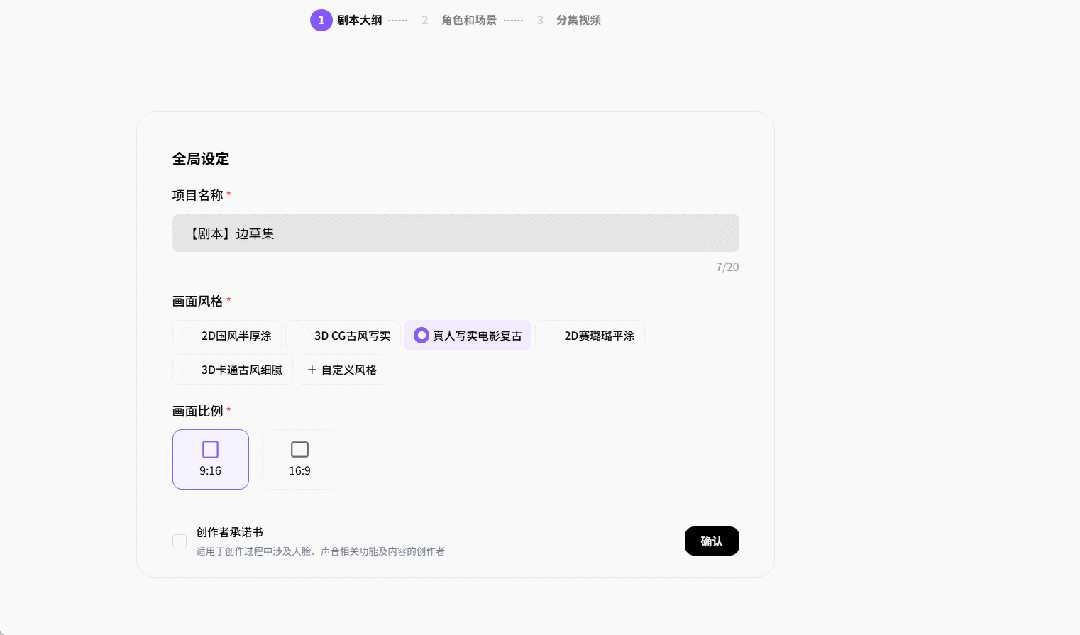Select the 9:16 ratio text label
1080x635 pixels.
coord(210,471)
